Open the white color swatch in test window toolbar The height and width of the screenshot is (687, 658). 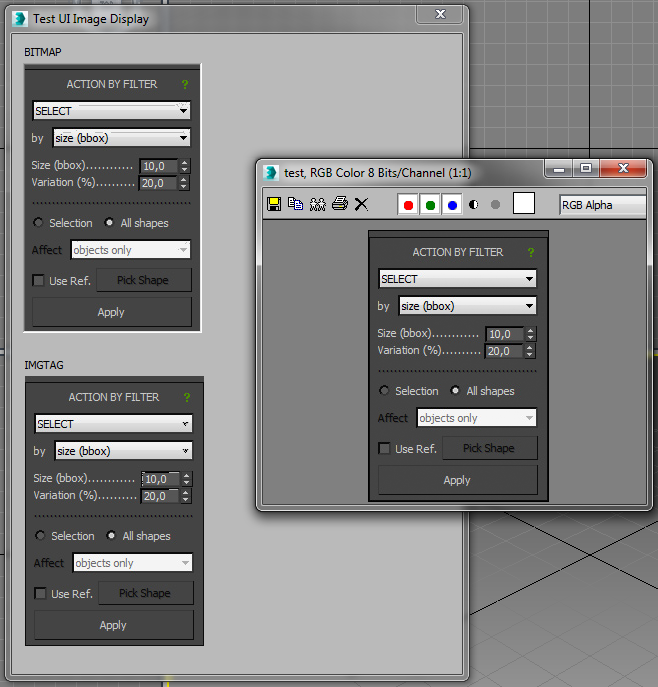click(x=524, y=203)
